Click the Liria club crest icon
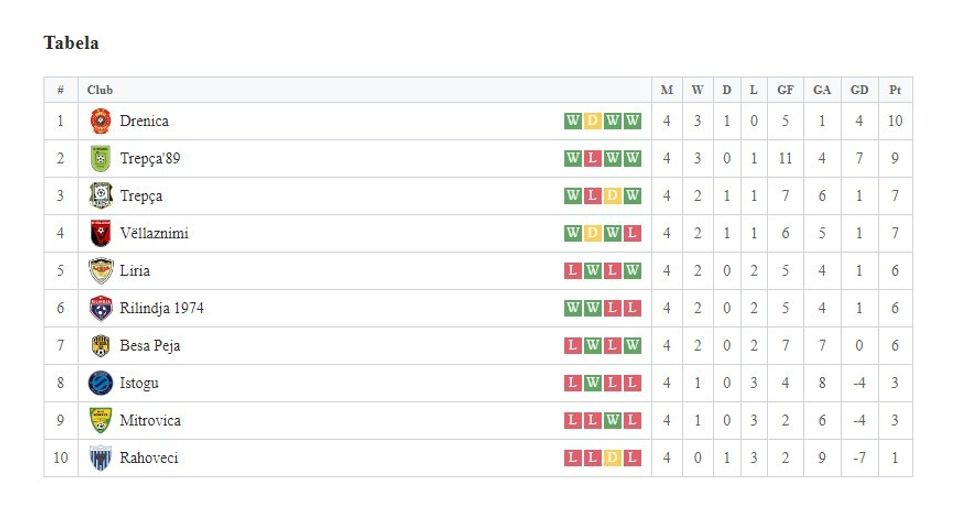Image resolution: width=980 pixels, height=505 pixels. point(99,271)
